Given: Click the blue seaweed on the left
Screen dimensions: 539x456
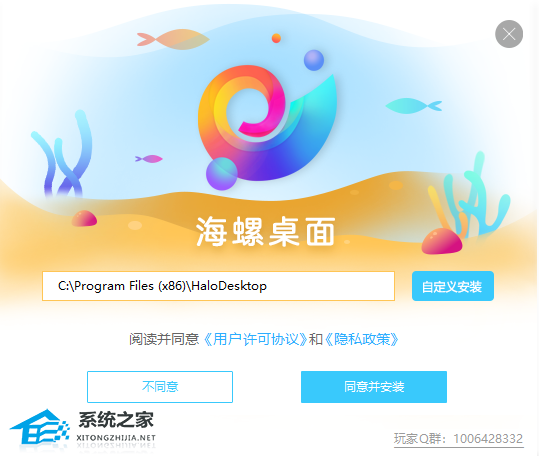Looking at the screenshot, I should (x=63, y=154).
